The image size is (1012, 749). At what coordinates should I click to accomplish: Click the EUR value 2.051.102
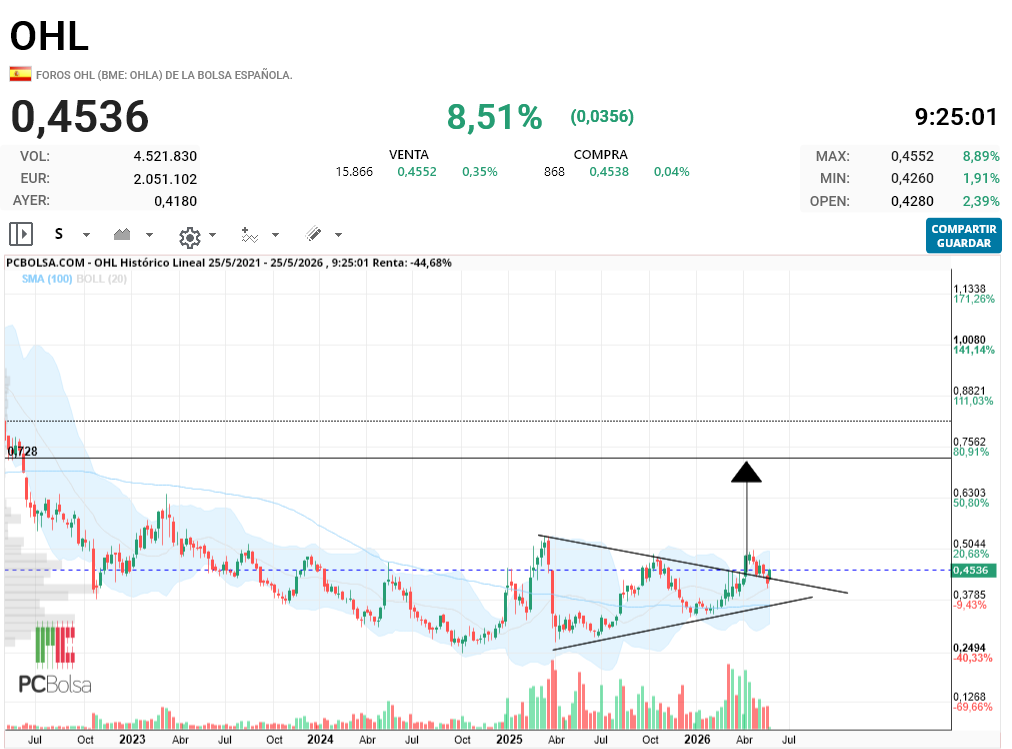[x=165, y=179]
